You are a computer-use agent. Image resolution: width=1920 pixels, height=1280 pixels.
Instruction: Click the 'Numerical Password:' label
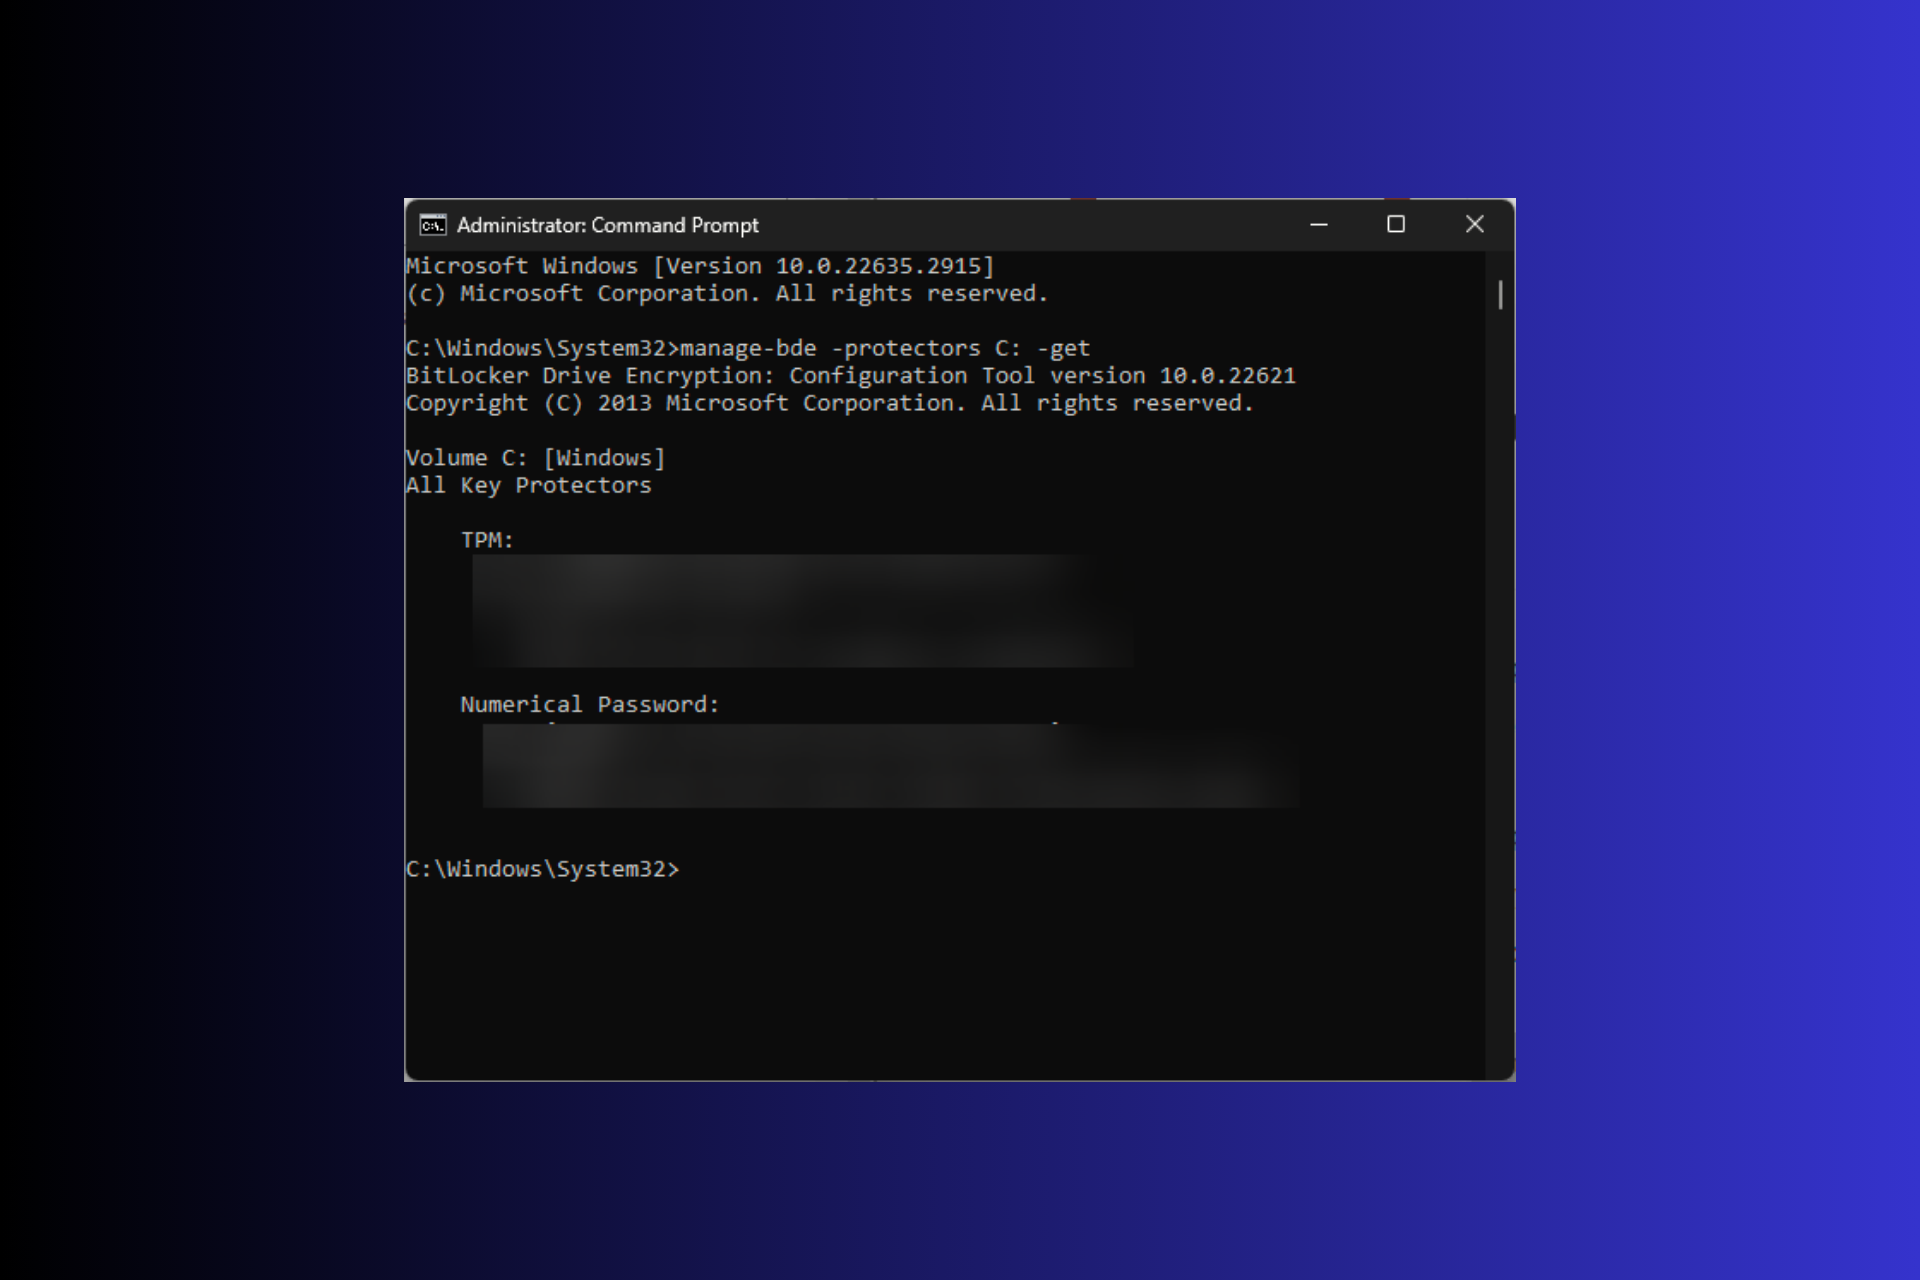click(589, 704)
